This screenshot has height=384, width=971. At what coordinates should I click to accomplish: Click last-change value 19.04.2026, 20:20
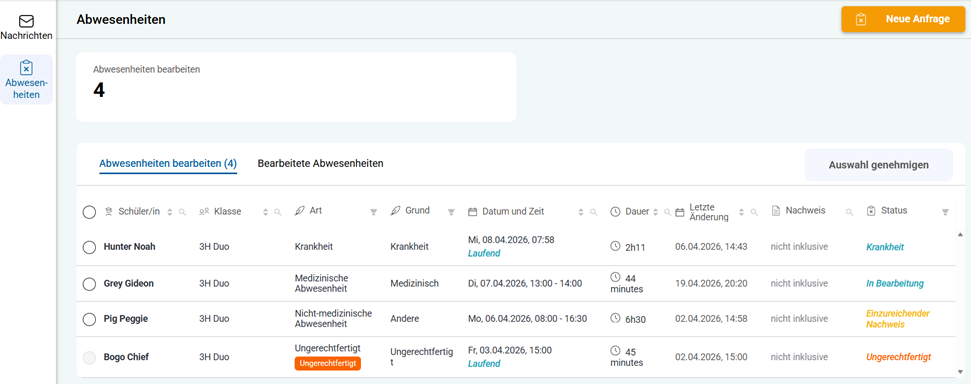coord(711,283)
